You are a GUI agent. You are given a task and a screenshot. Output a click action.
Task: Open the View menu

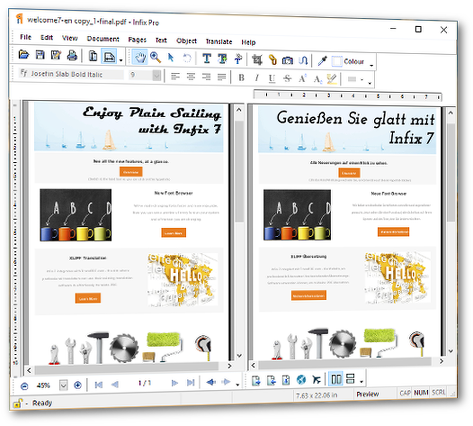pyautogui.click(x=70, y=38)
